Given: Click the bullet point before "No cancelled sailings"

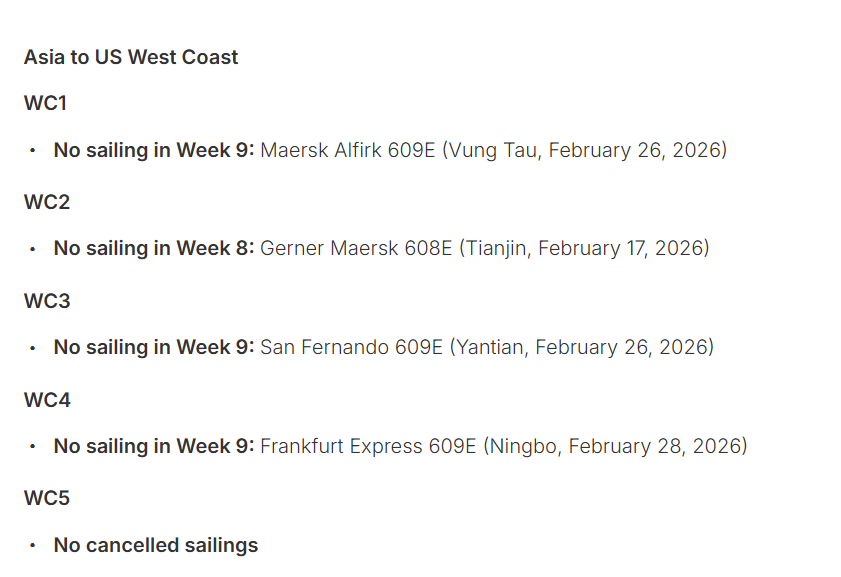Looking at the screenshot, I should (32, 546).
